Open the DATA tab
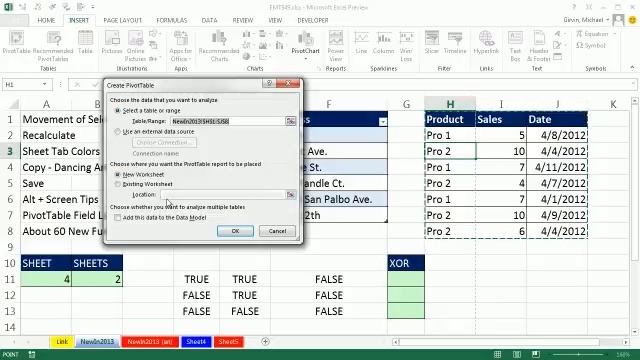This screenshot has height=360, width=640. [x=209, y=20]
